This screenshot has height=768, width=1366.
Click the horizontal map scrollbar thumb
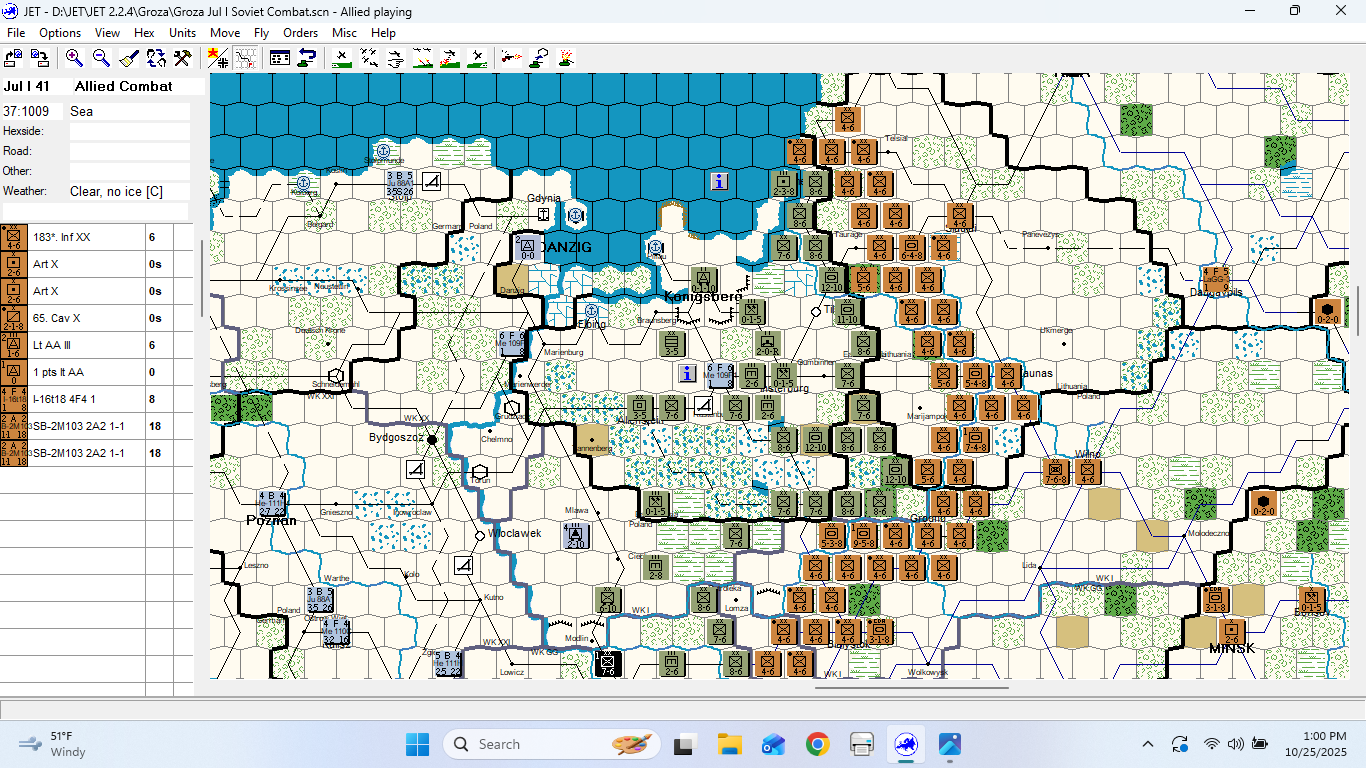911,687
